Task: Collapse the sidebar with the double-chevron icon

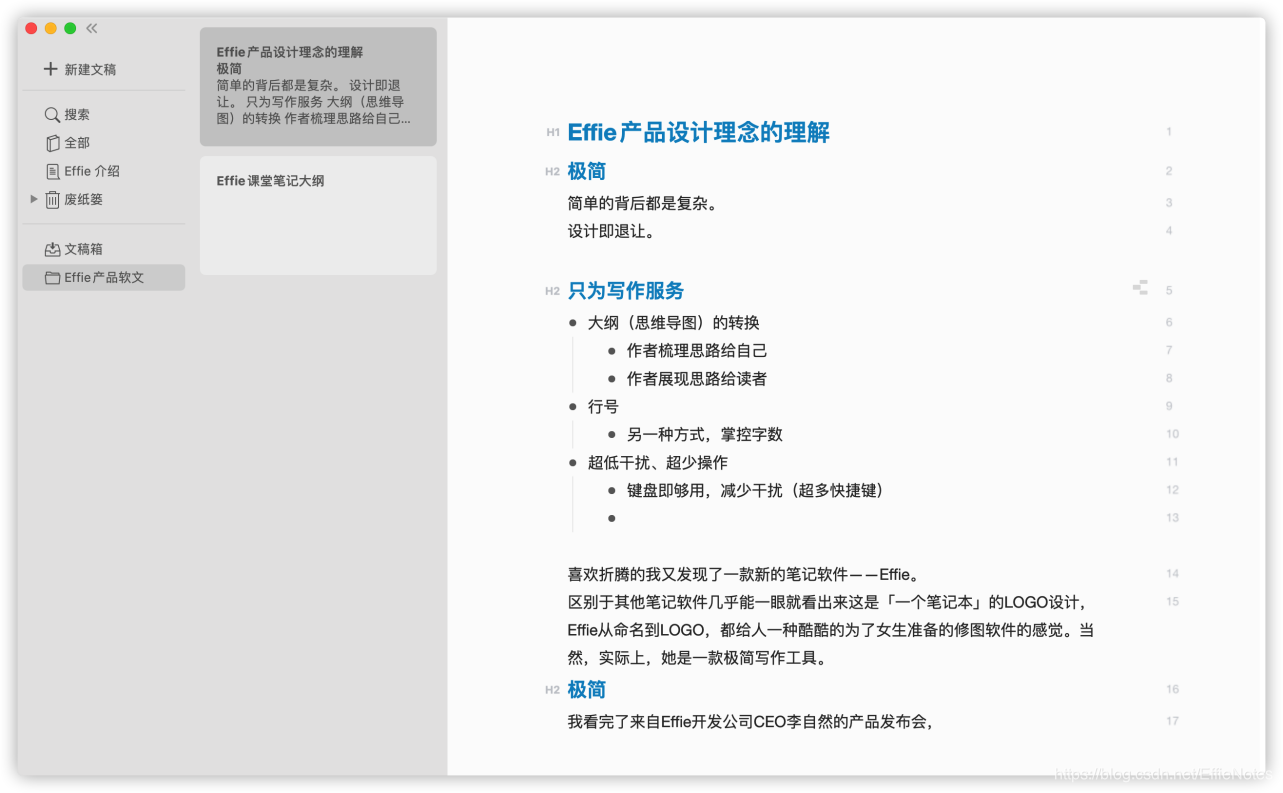Action: (x=91, y=28)
